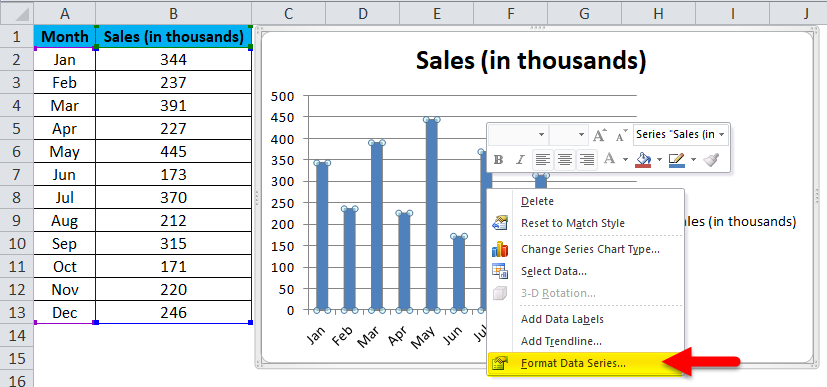Click the Mar axis label

370,335
